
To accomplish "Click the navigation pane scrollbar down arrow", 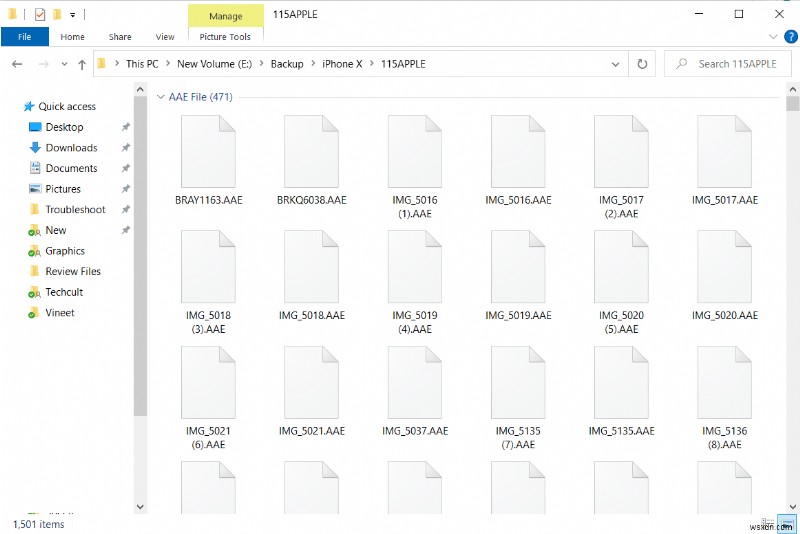I will tap(140, 507).
